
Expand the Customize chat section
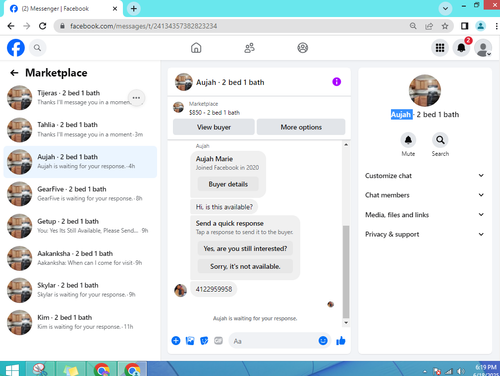click(424, 176)
